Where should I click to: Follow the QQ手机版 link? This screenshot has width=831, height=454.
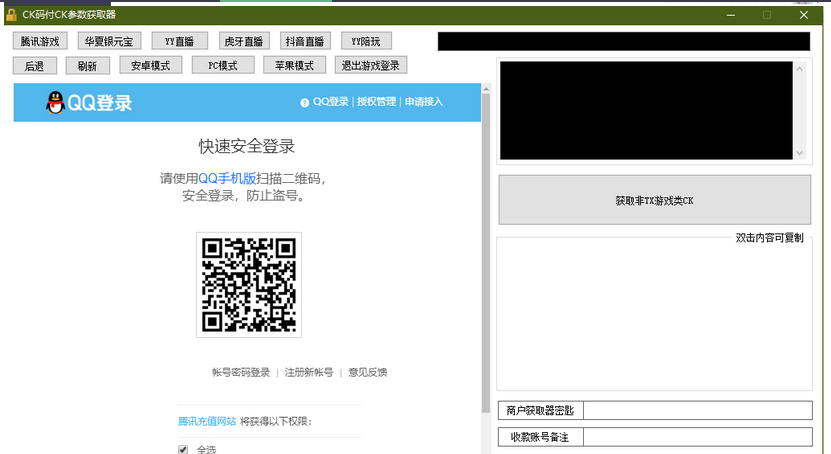(227, 179)
